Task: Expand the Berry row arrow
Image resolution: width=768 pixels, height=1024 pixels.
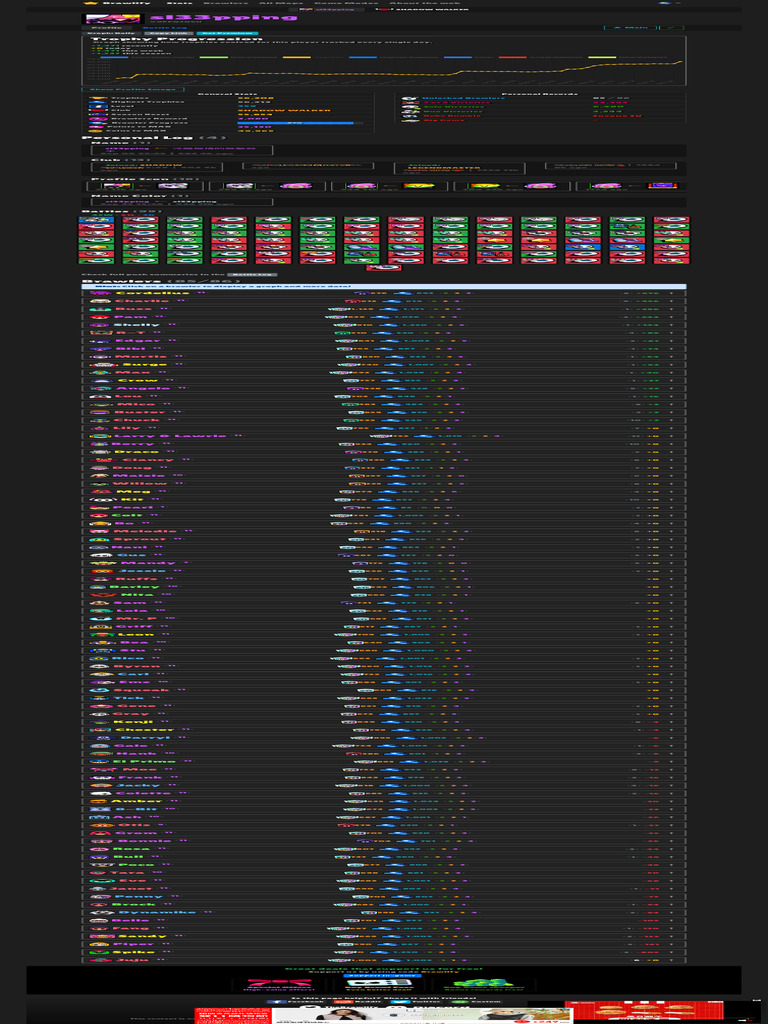Action: tap(671, 444)
